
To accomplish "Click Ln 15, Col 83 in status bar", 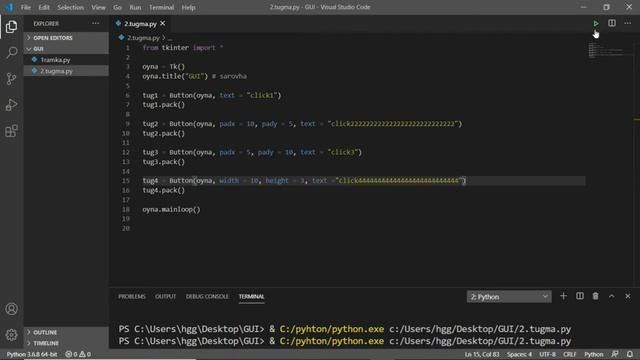I will tap(482, 354).
